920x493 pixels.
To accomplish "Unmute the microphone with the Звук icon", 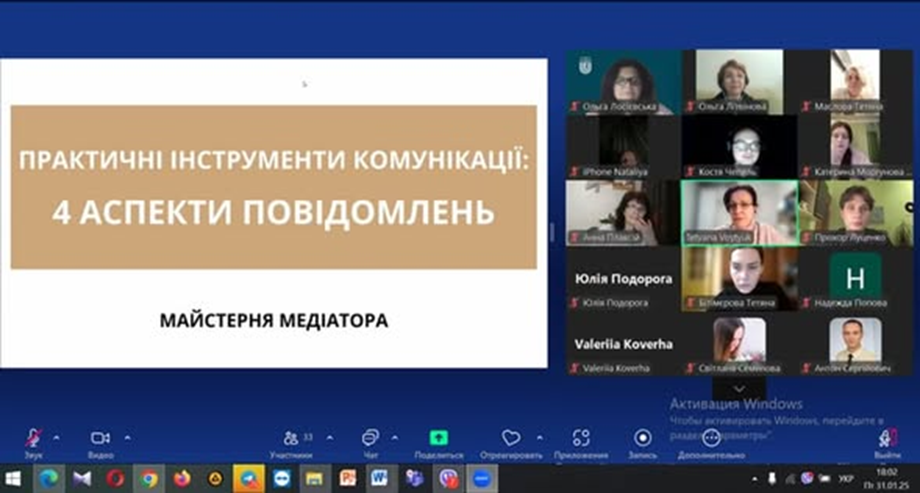I will pos(33,438).
